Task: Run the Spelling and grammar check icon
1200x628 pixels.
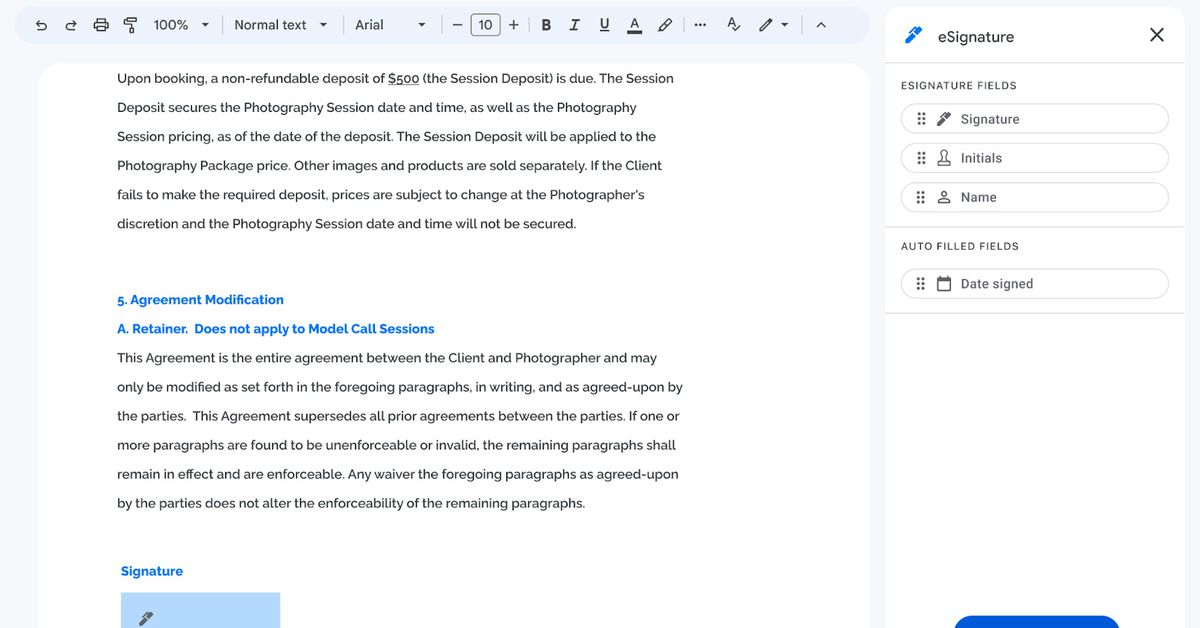Action: (733, 25)
